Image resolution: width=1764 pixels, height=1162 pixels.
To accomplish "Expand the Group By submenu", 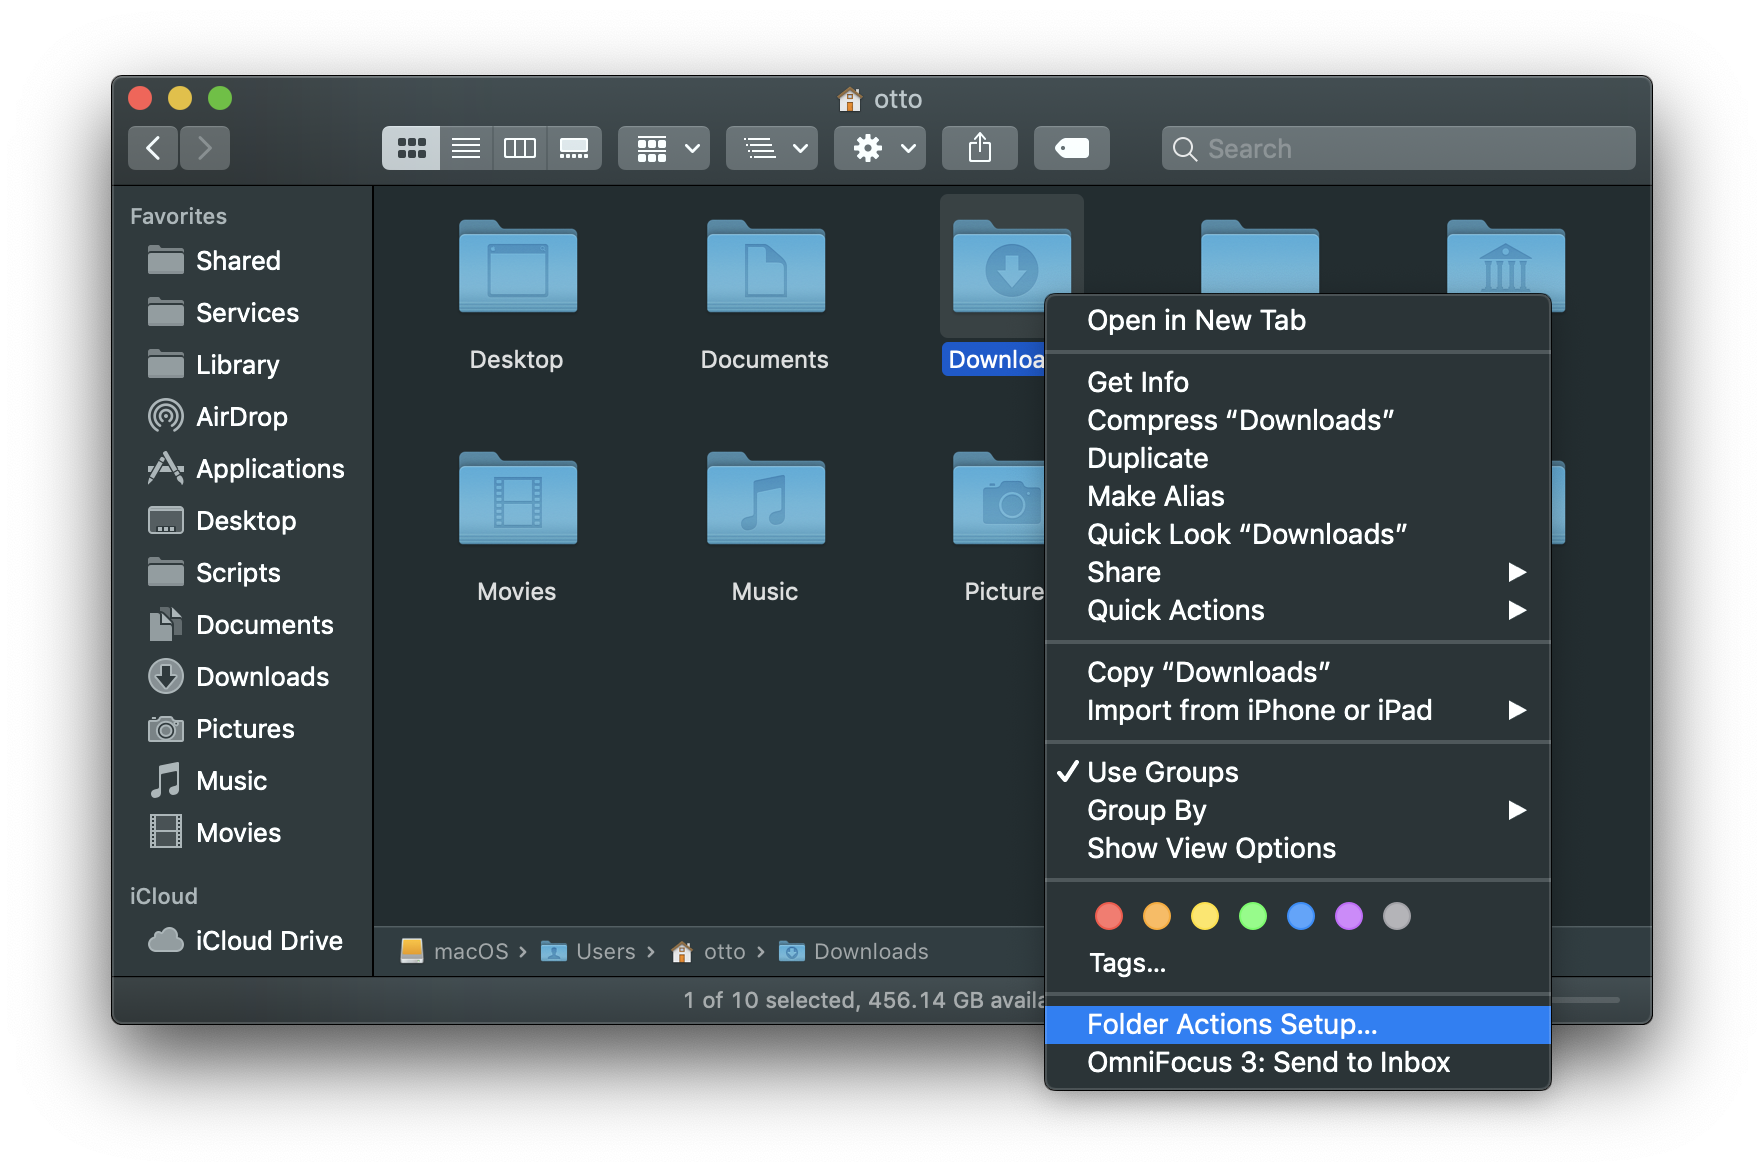I will pyautogui.click(x=1147, y=810).
